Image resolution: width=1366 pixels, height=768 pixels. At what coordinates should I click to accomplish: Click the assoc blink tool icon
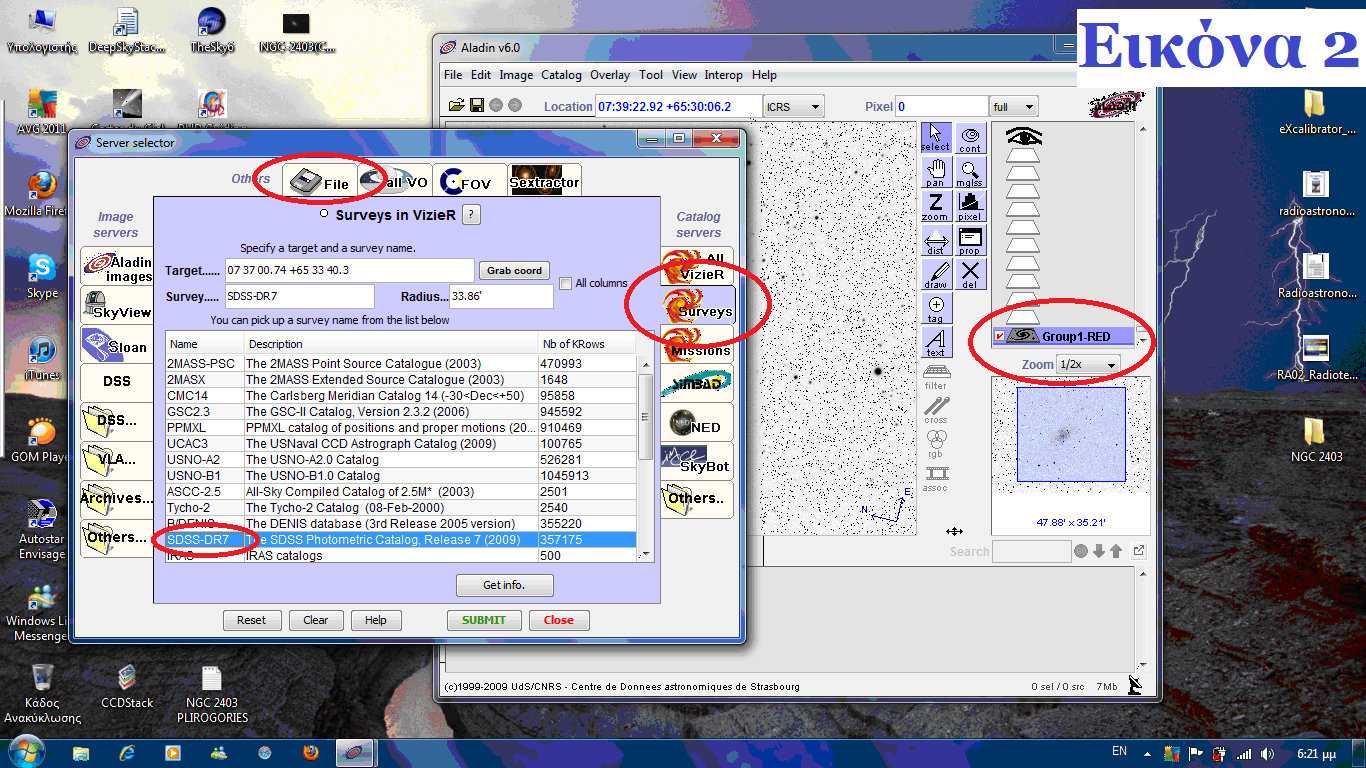pyautogui.click(x=935, y=478)
